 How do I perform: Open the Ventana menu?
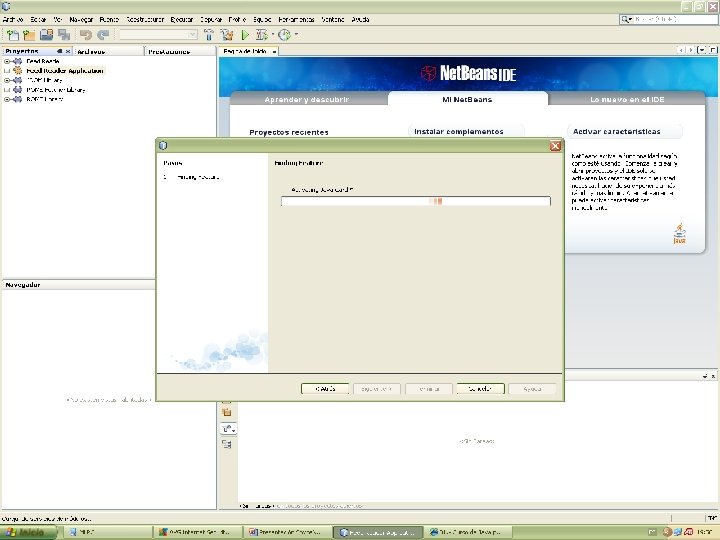click(333, 19)
